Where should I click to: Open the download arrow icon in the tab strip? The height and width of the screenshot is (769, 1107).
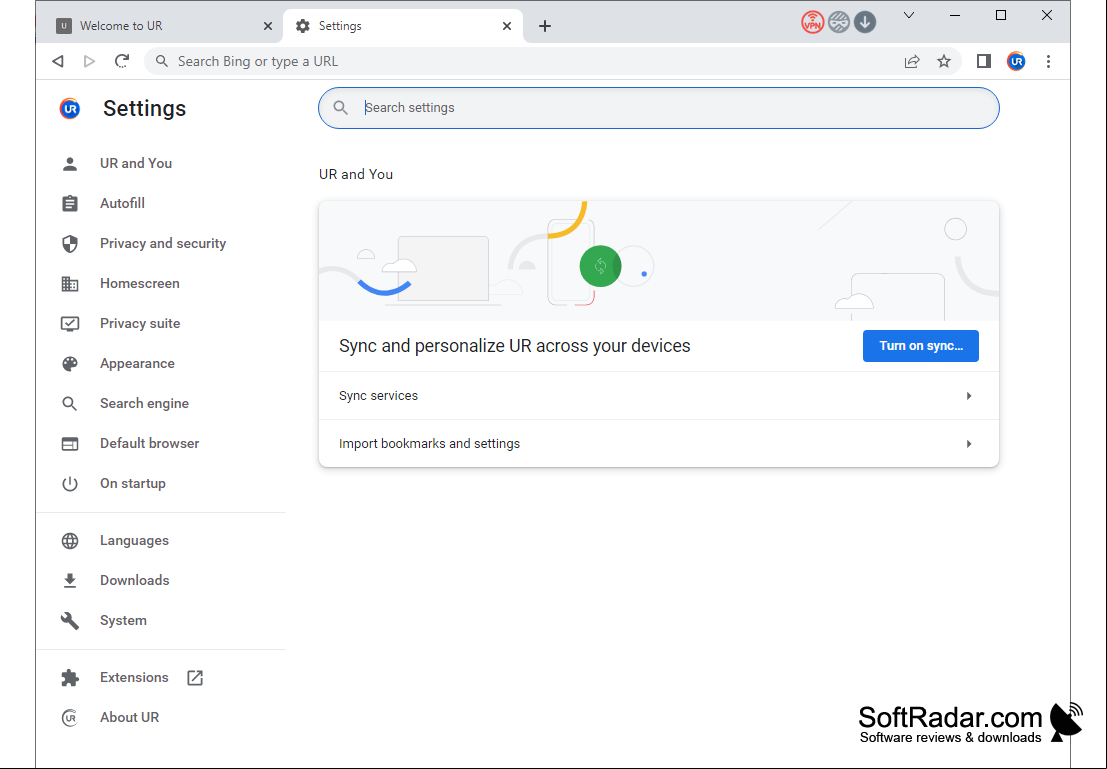[865, 23]
